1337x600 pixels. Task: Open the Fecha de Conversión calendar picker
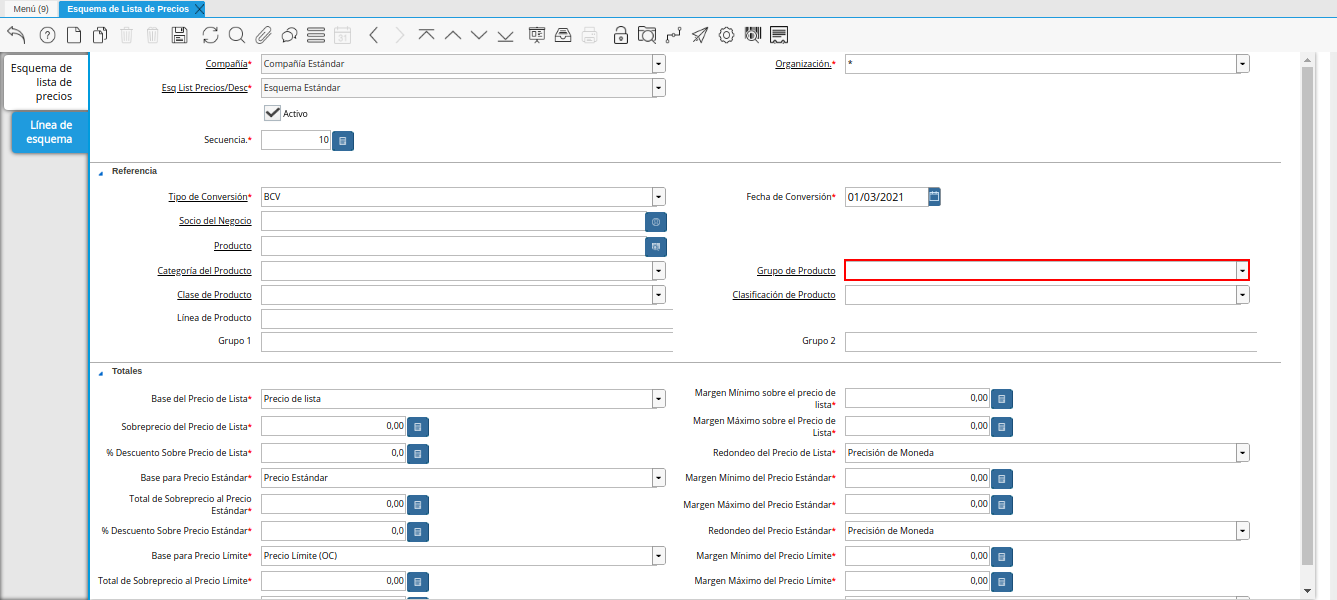(x=934, y=197)
